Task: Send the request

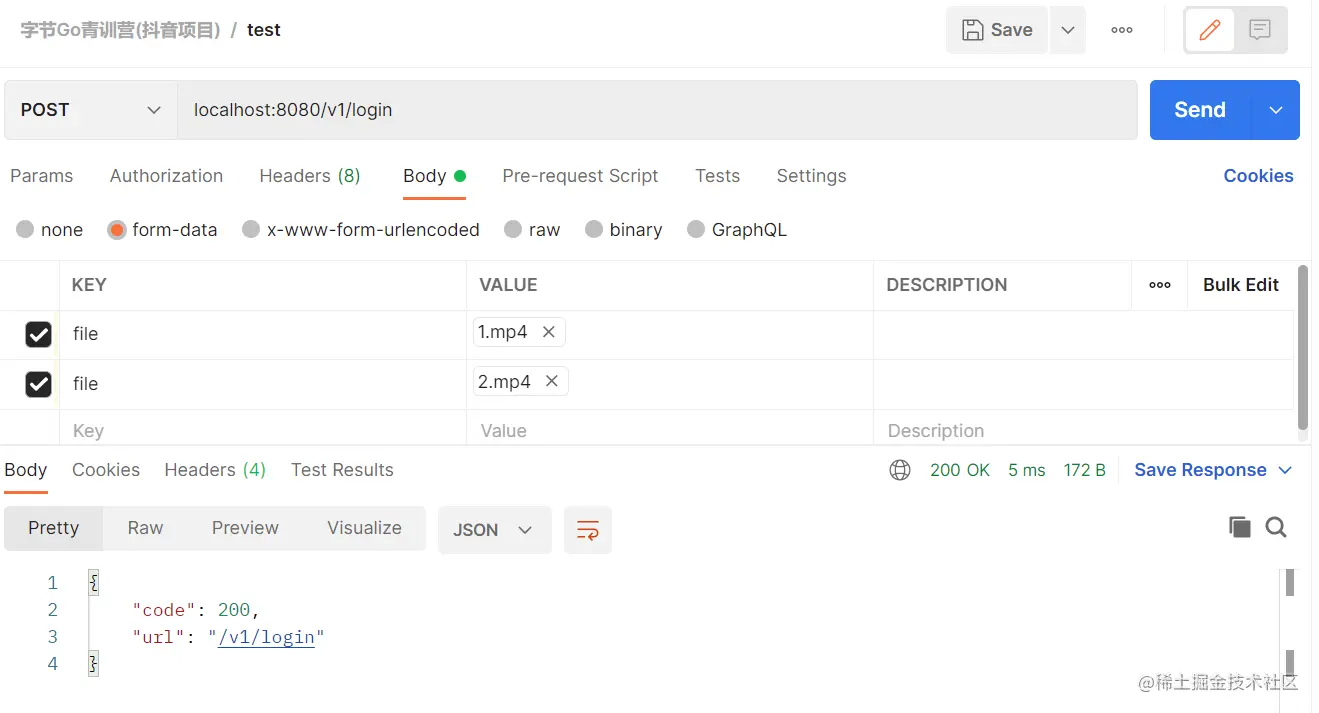Action: 1200,110
